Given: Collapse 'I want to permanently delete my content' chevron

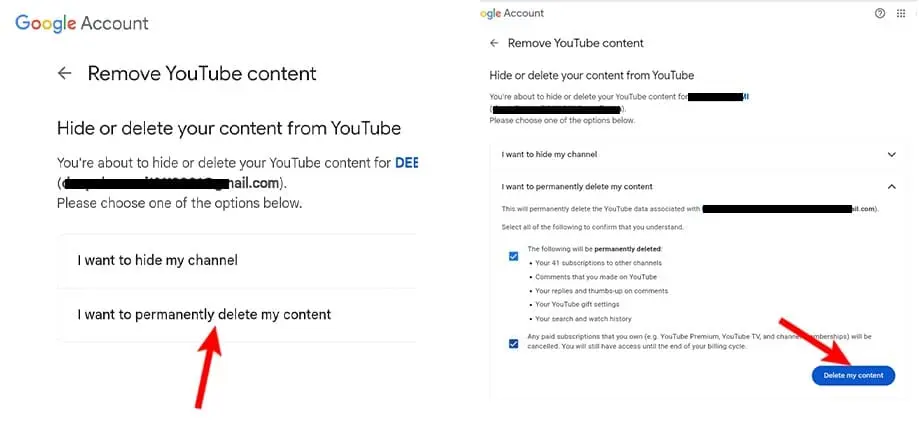Looking at the screenshot, I should point(891,186).
